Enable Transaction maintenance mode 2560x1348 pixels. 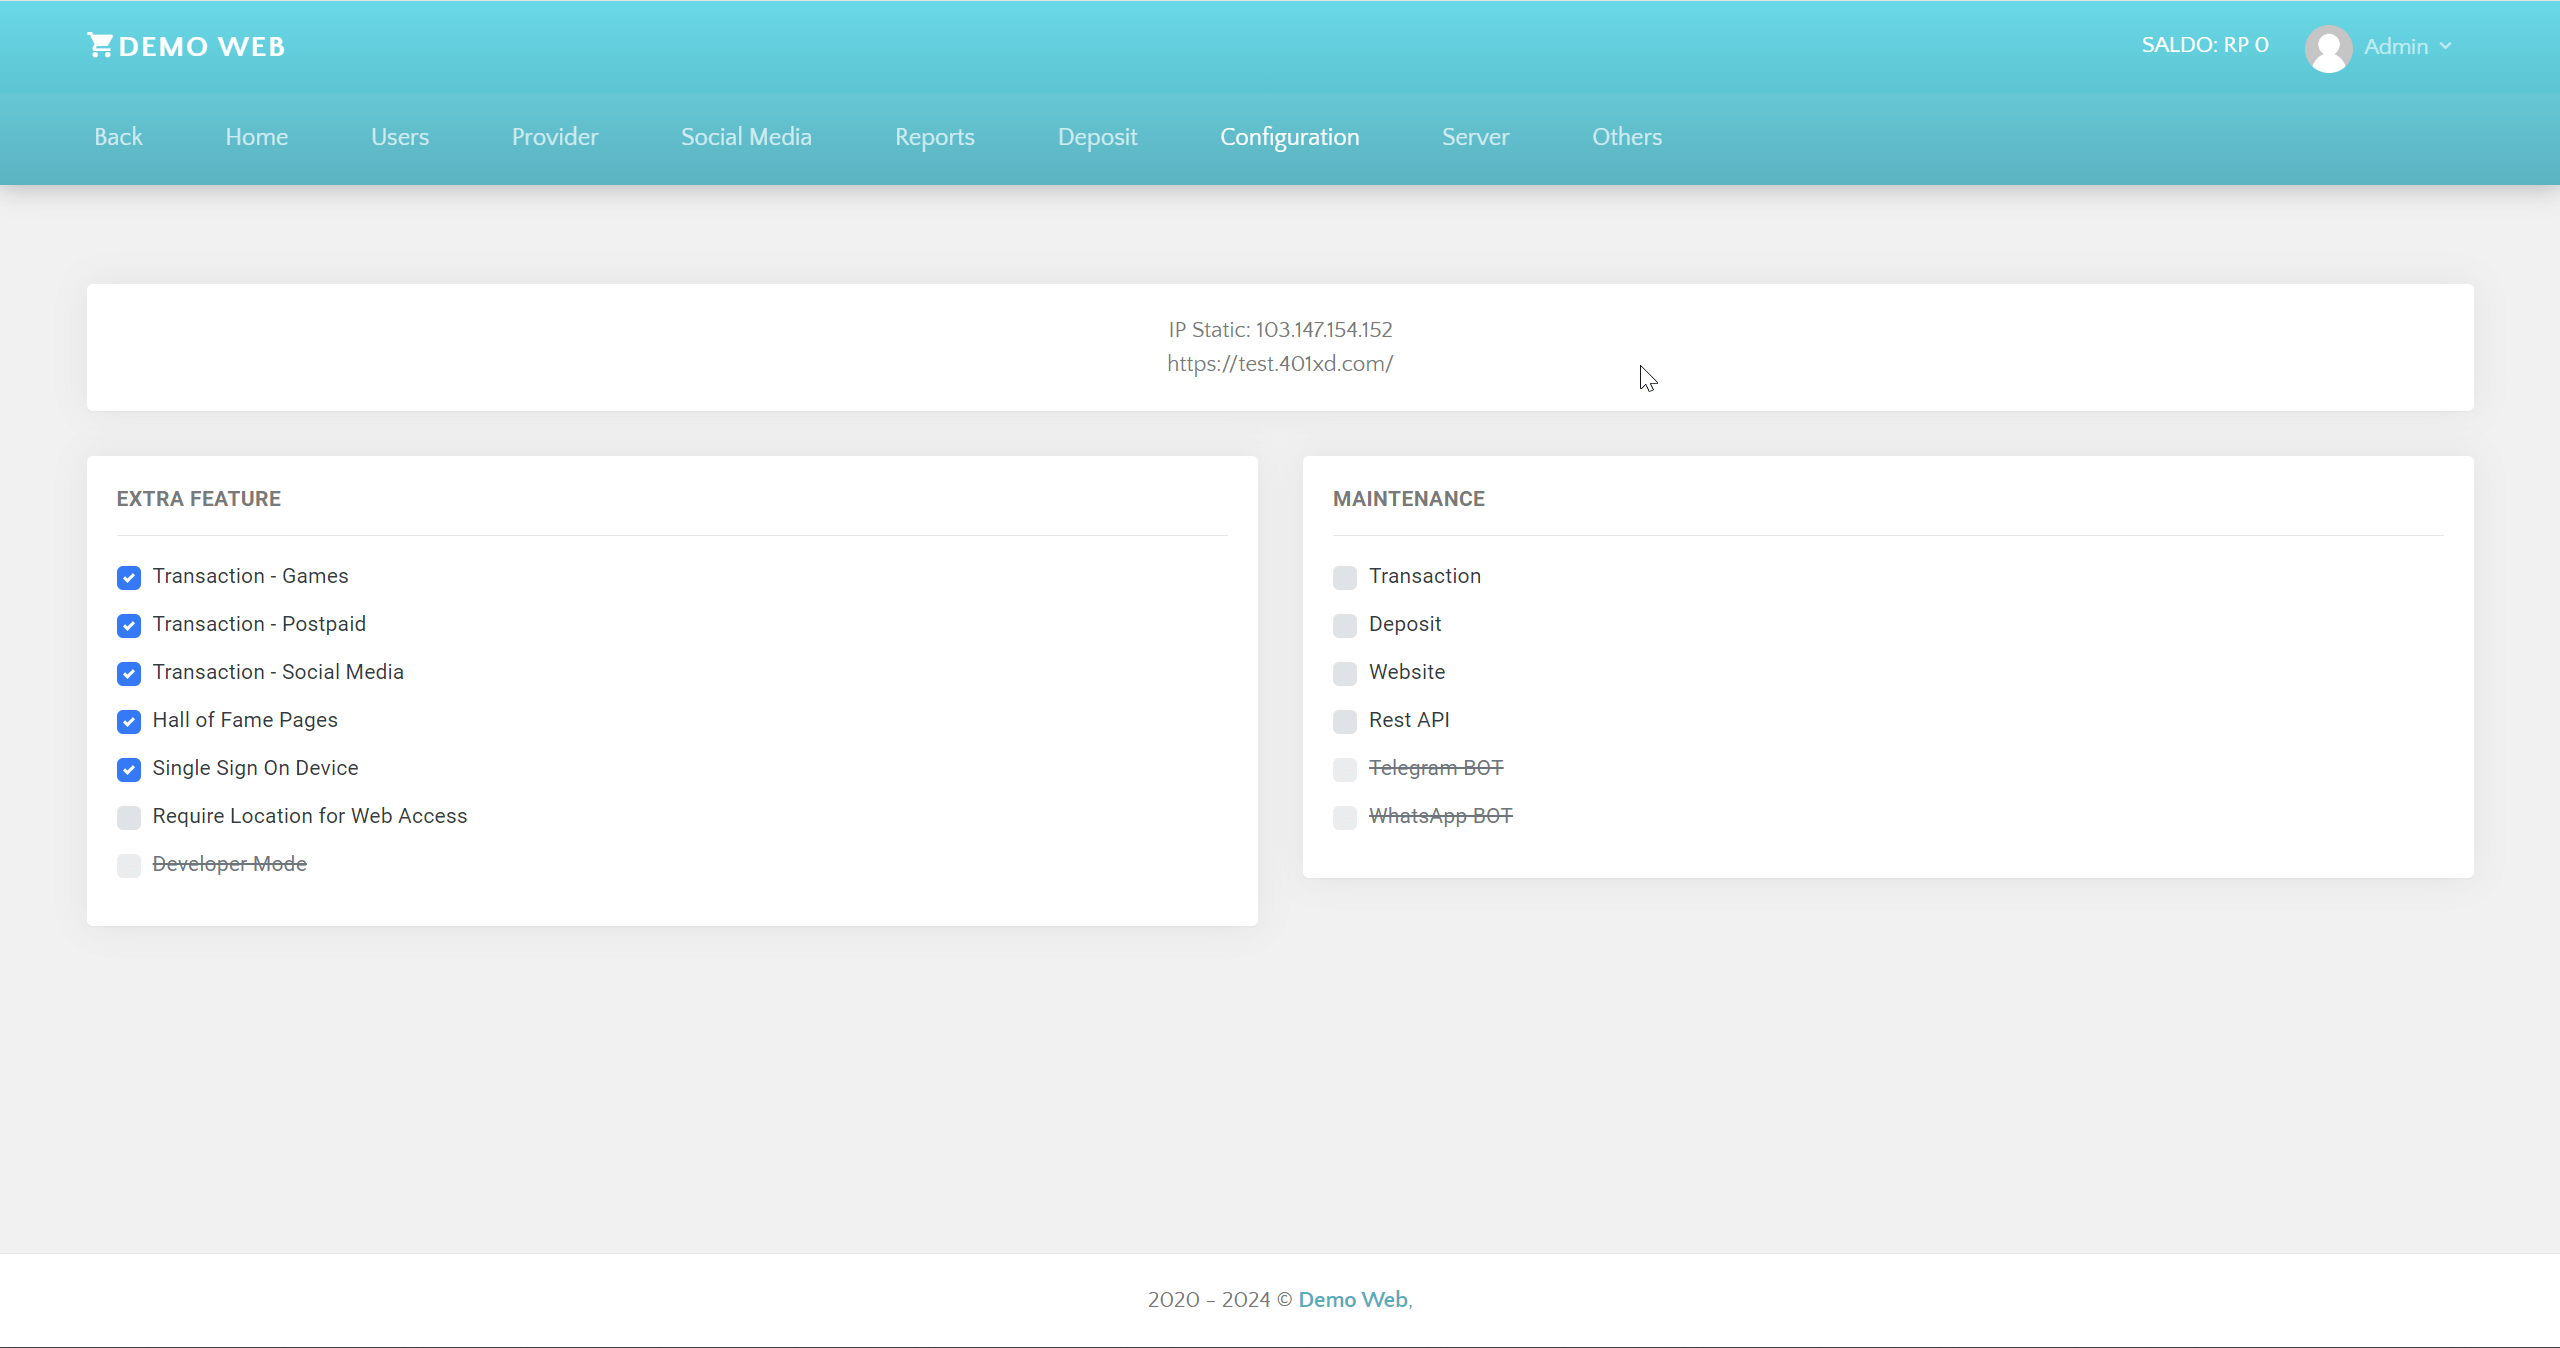click(1344, 578)
